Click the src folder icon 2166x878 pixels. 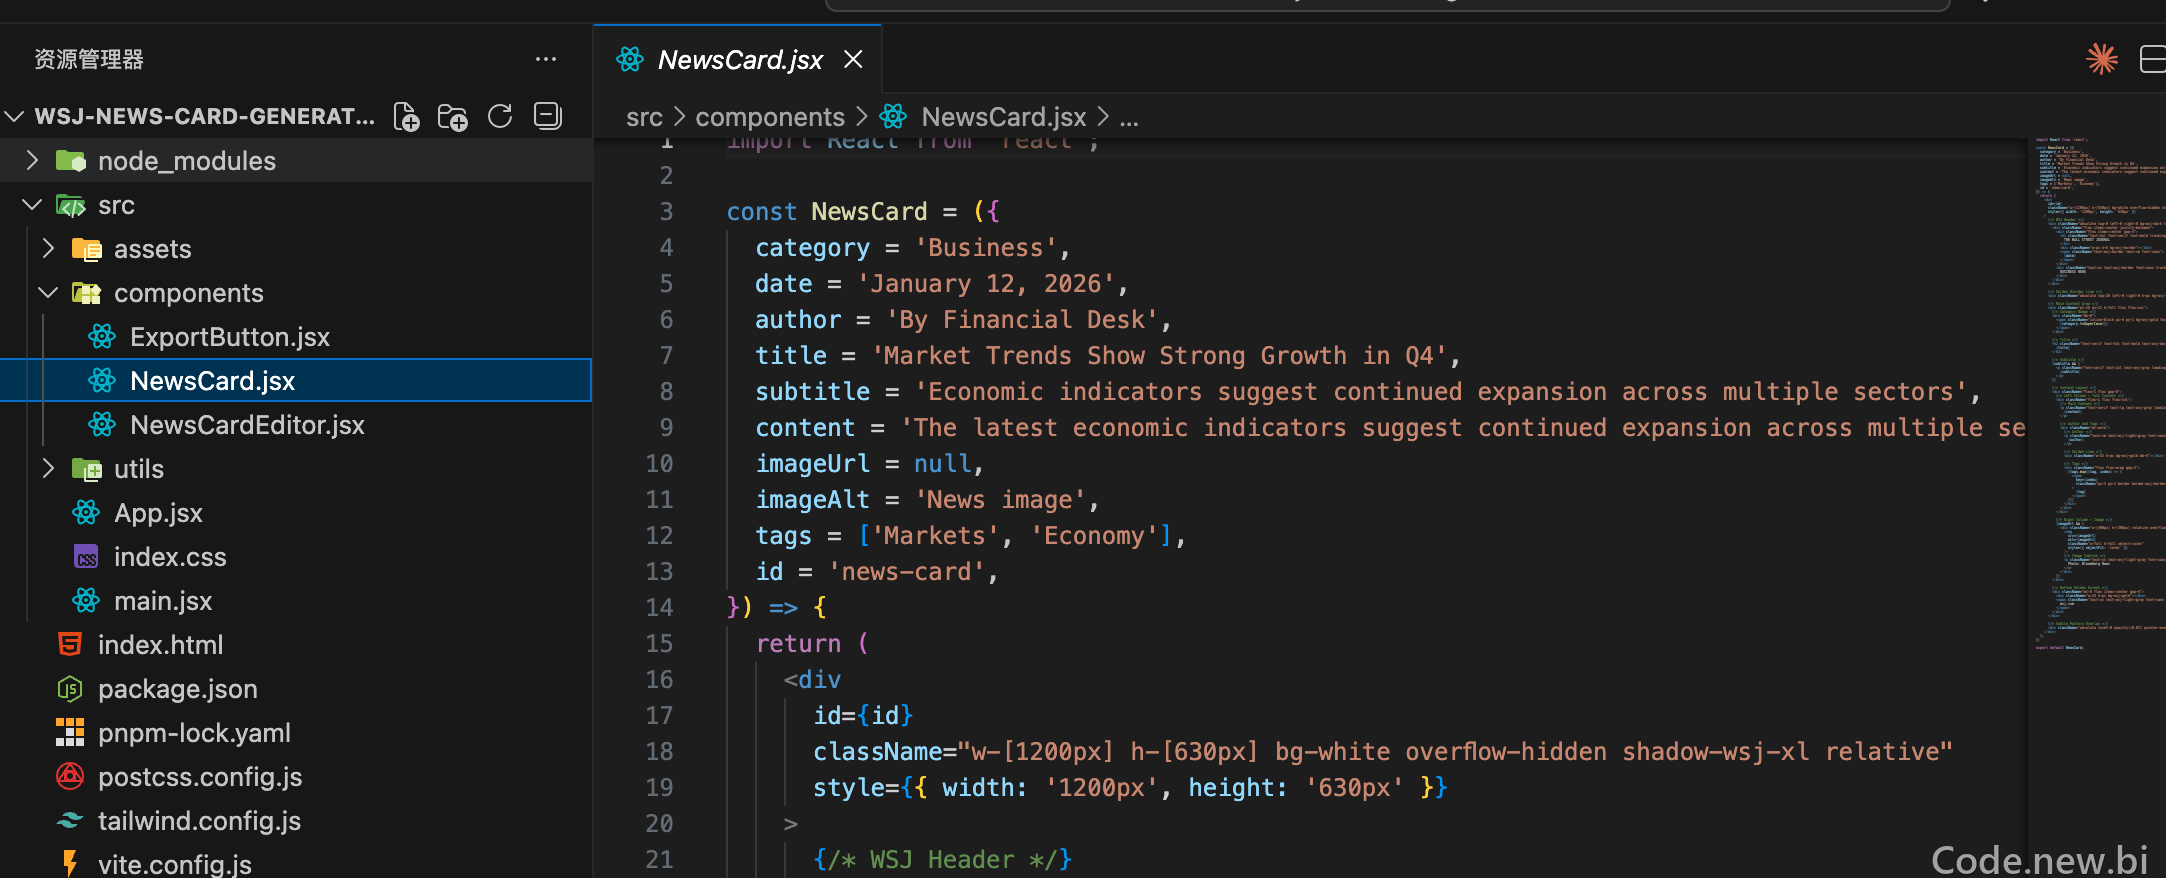pos(70,205)
